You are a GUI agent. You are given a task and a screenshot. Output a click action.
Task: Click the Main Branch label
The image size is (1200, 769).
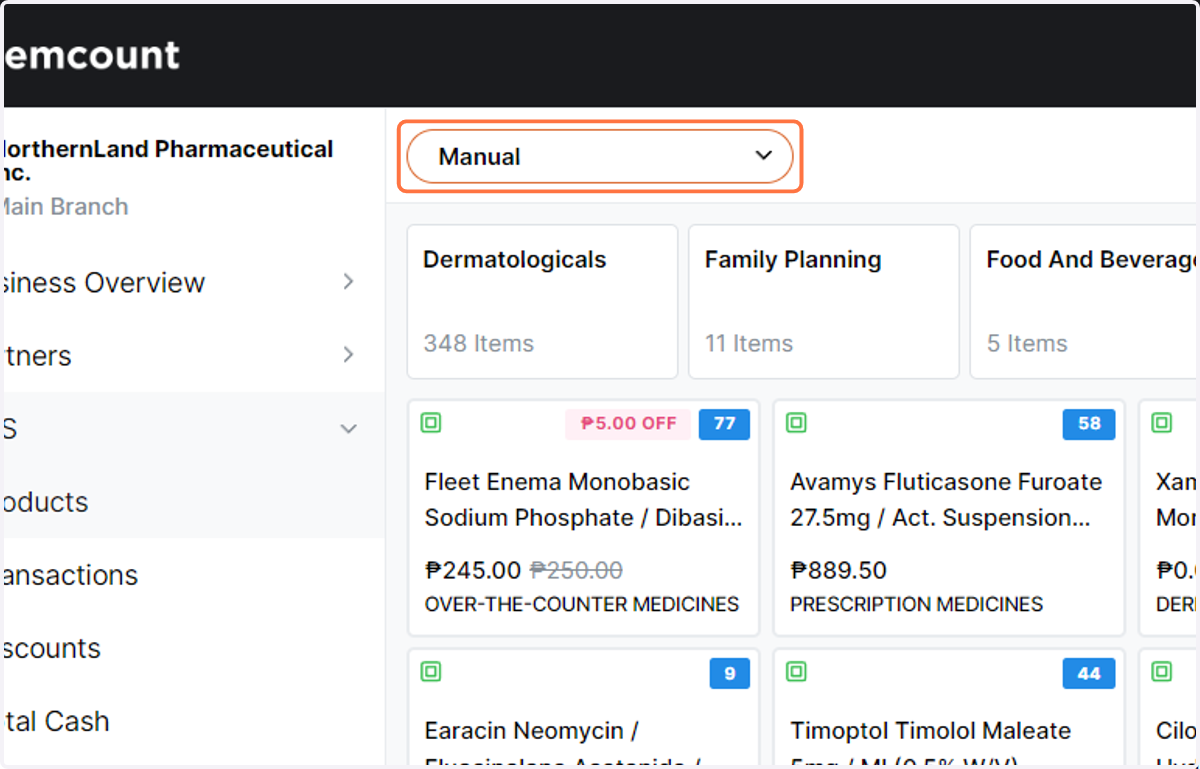coord(64,207)
